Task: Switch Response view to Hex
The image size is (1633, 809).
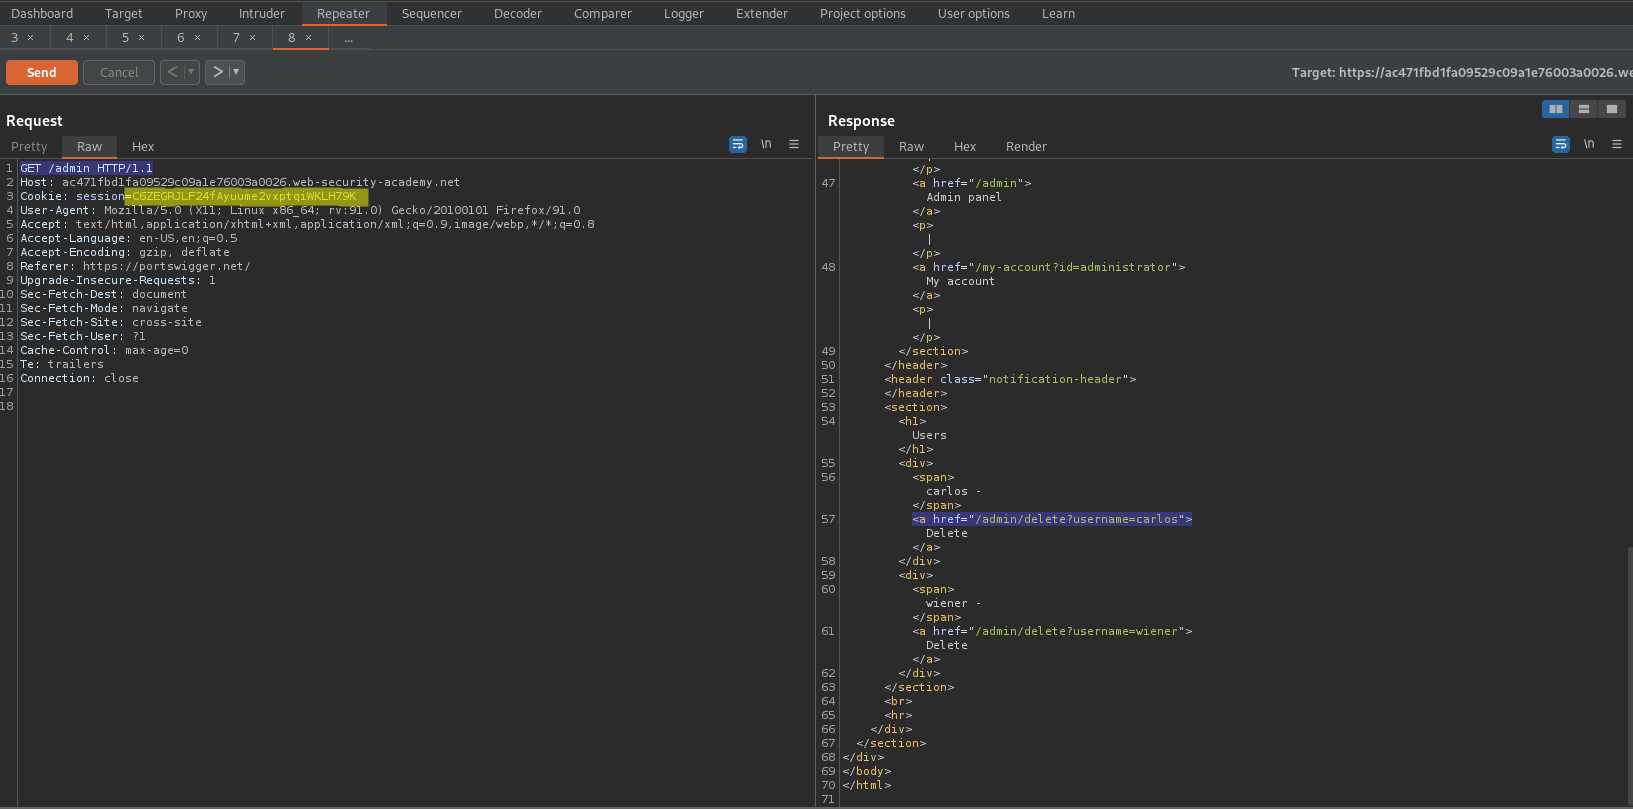Action: point(965,146)
